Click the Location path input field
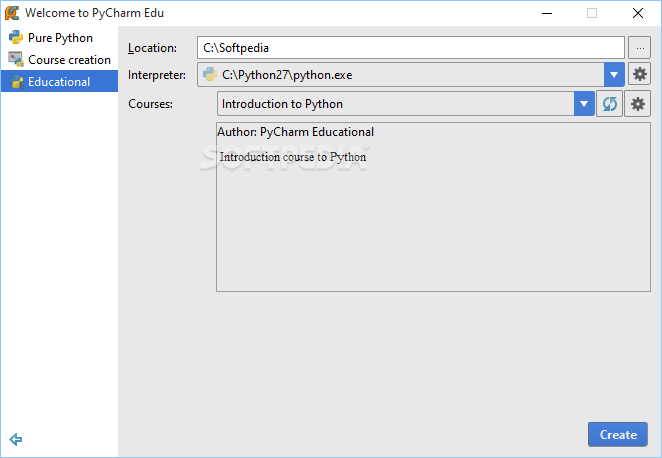This screenshot has width=662, height=458. click(410, 48)
